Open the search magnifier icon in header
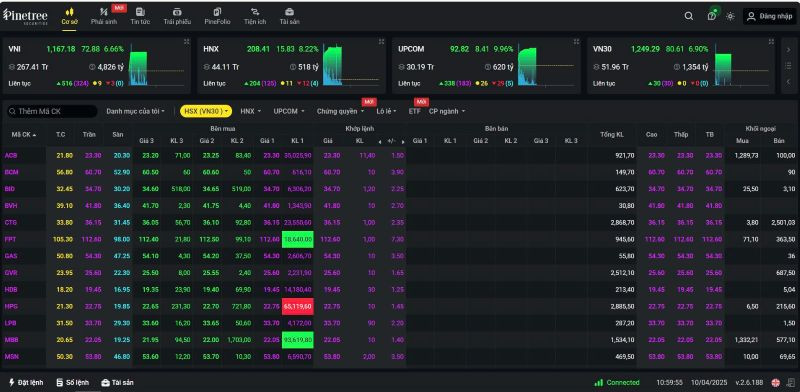The height and width of the screenshot is (392, 800). coord(689,16)
